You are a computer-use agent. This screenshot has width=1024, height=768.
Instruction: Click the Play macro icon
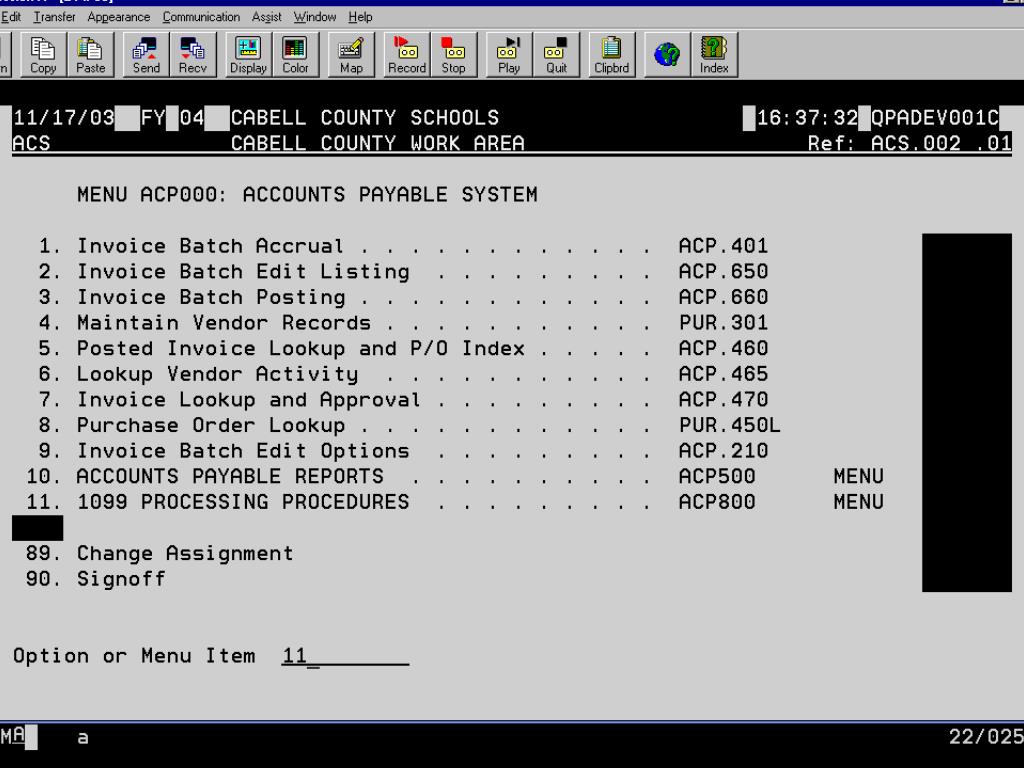pyautogui.click(x=509, y=55)
